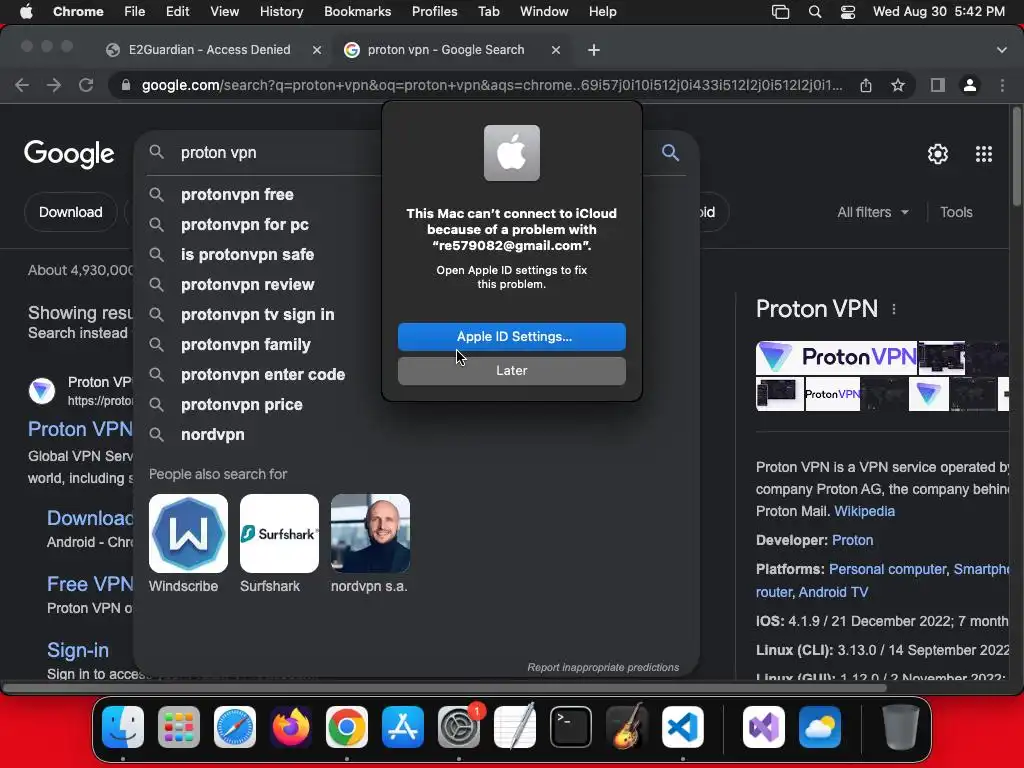Open more options beside Proton VPN title
This screenshot has height=768, width=1024.
click(893, 310)
